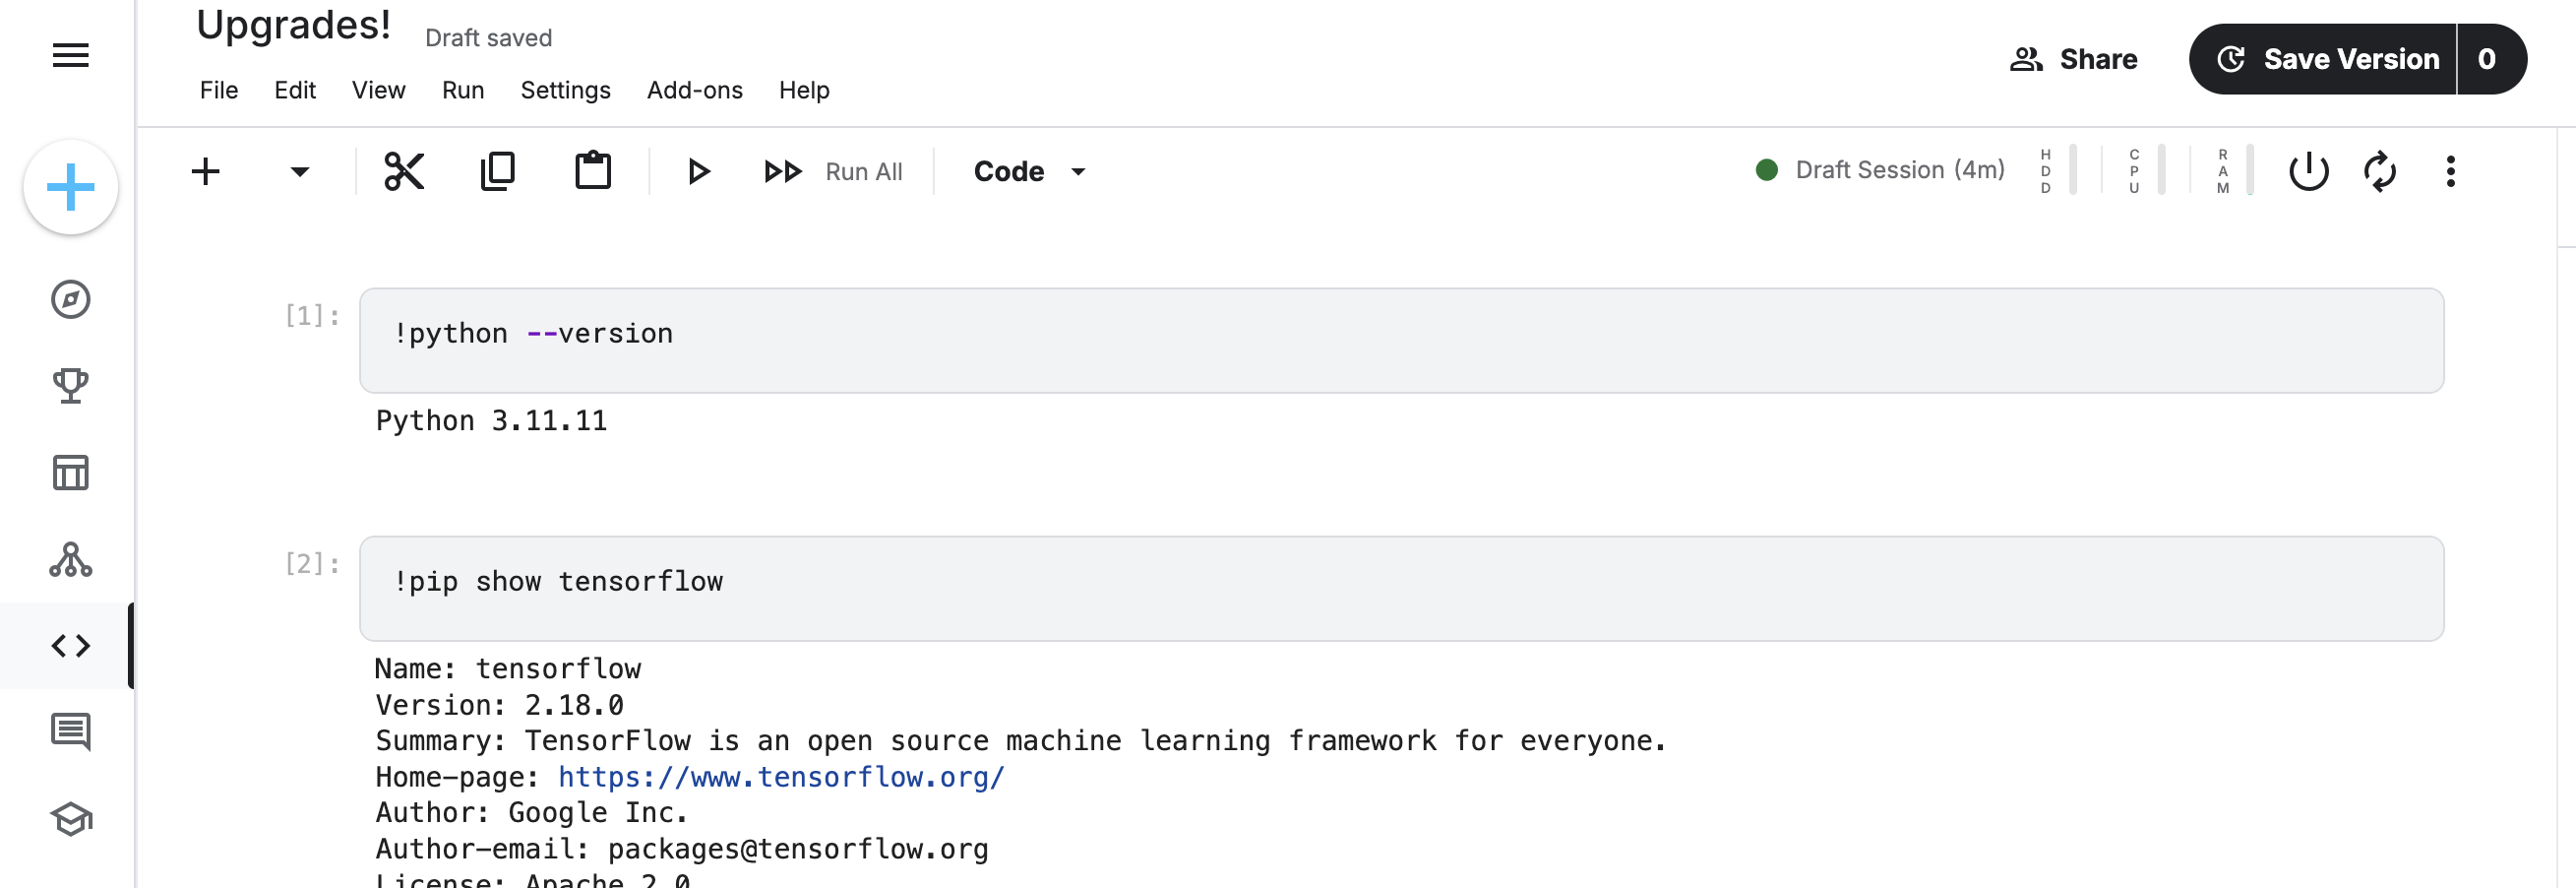This screenshot has width=2576, height=888.
Task: Paste cell using clipboard icon
Action: (593, 171)
